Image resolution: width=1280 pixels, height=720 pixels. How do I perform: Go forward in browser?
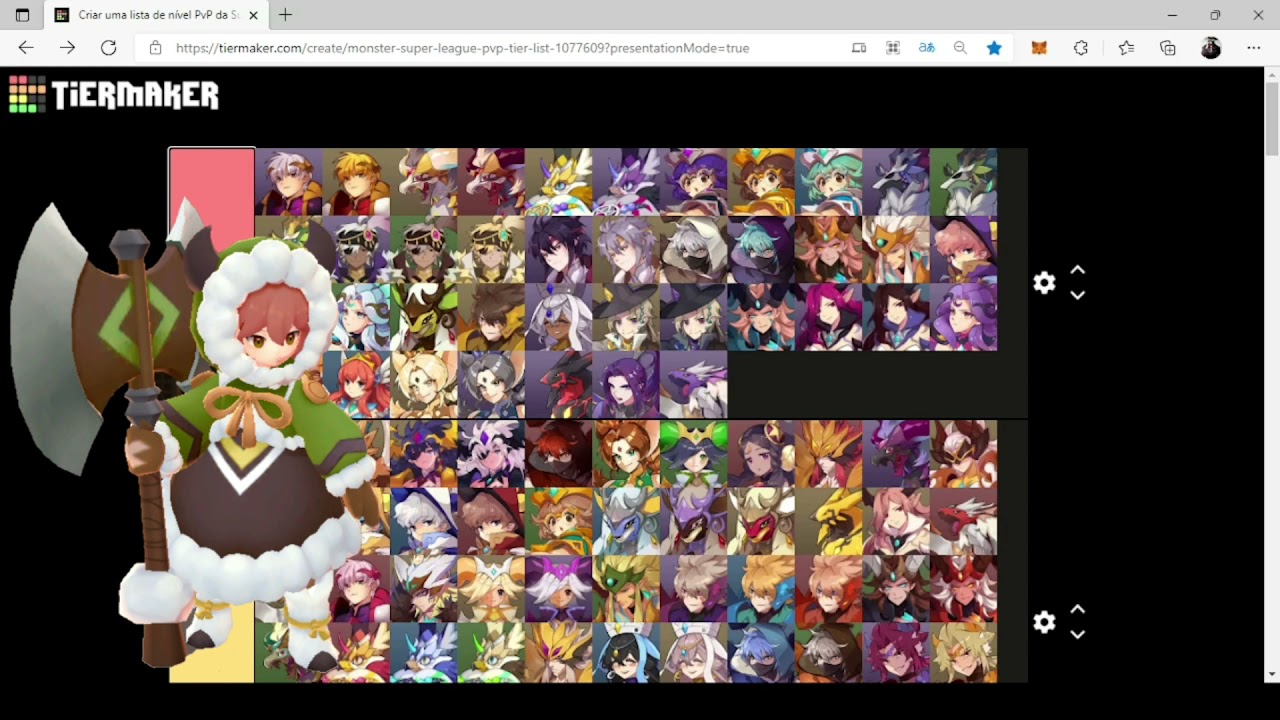tap(67, 47)
